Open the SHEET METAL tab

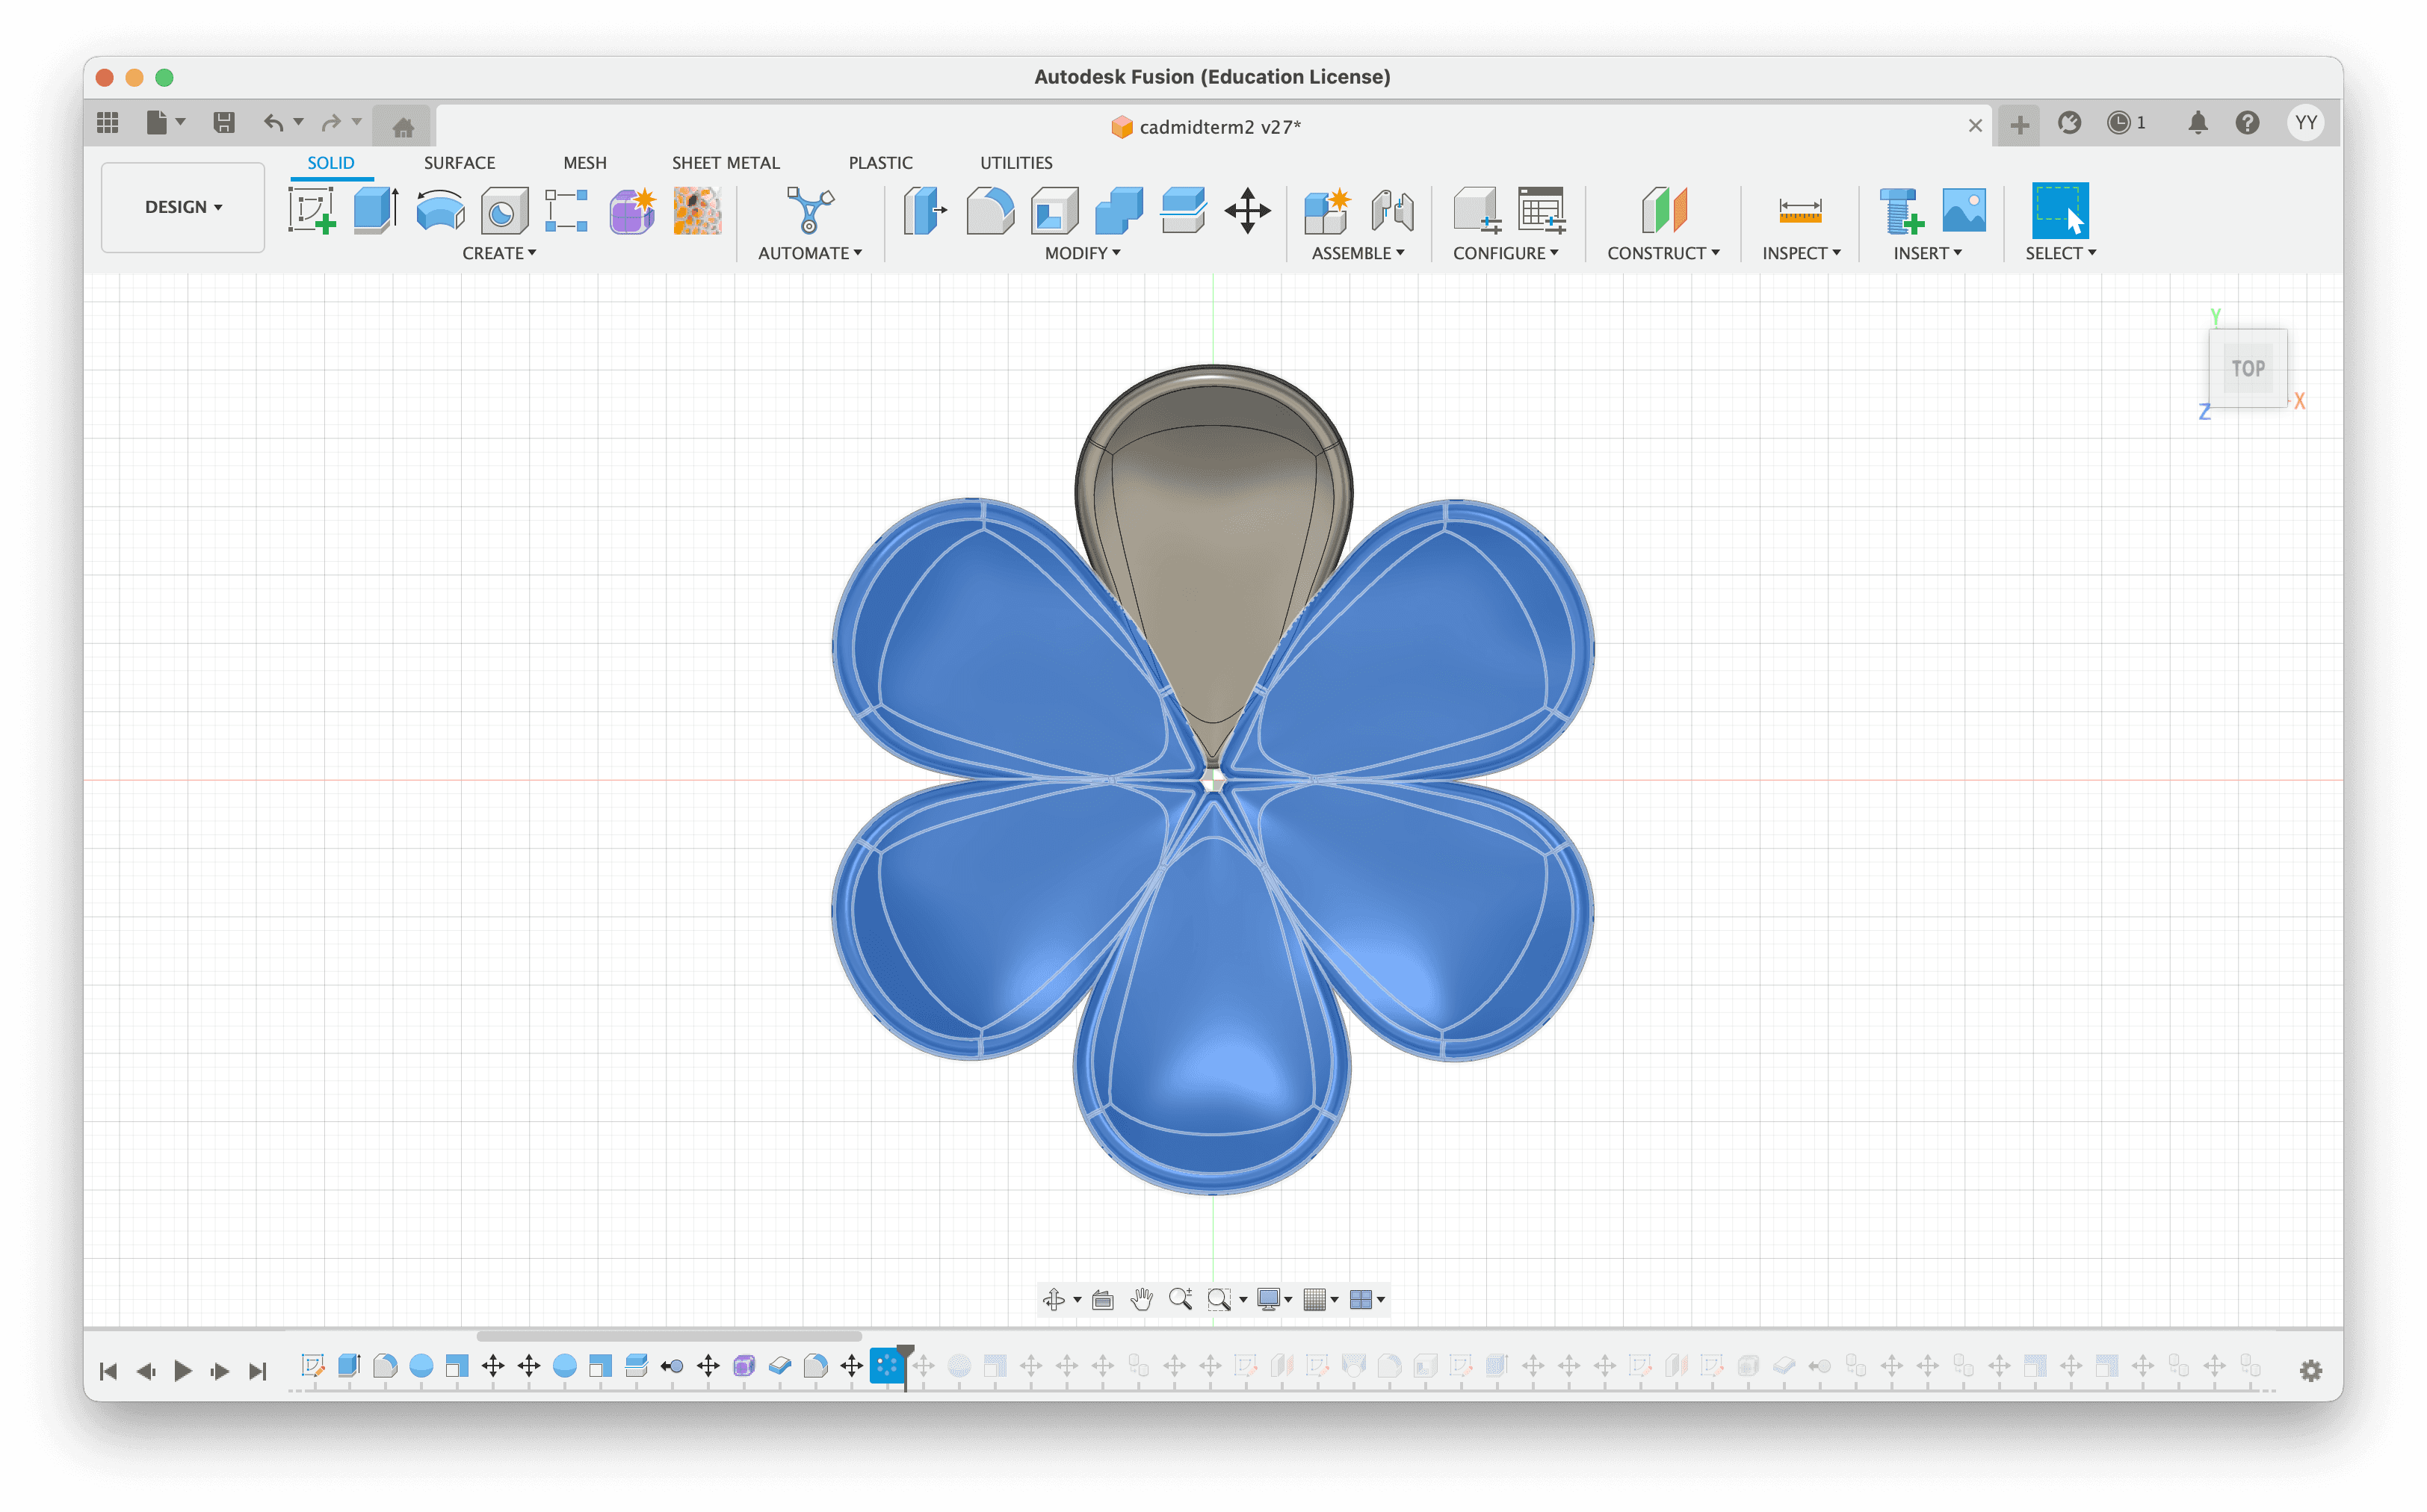725,163
